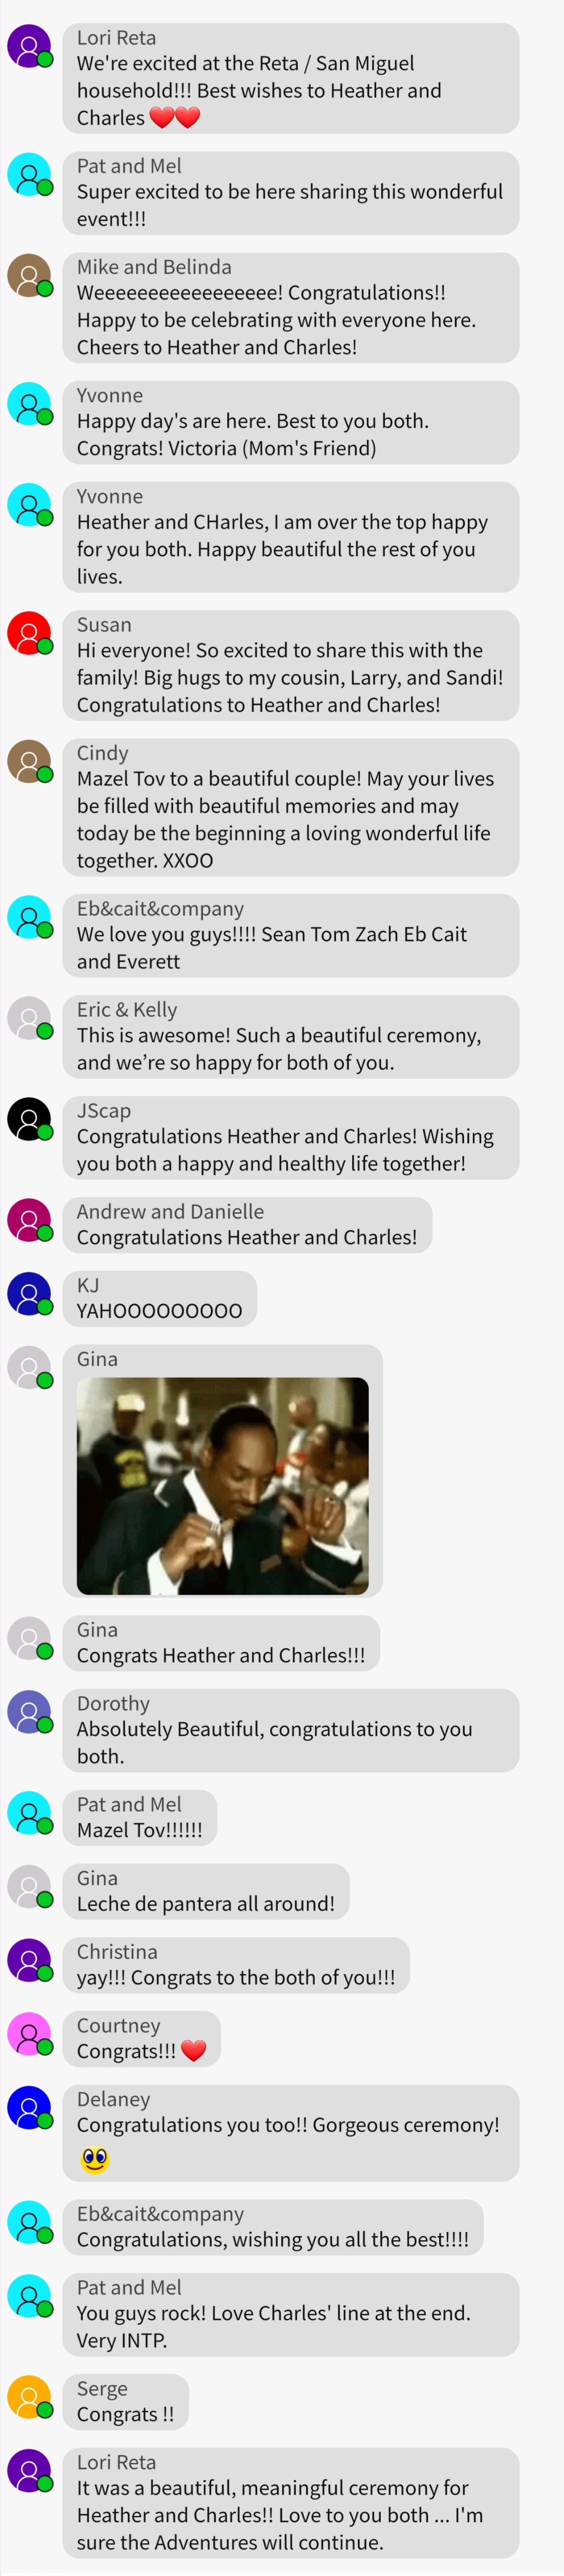Click Andrew and Danielle's magenta avatar
Viewport: 564px width, 2576px height.
click(29, 1220)
